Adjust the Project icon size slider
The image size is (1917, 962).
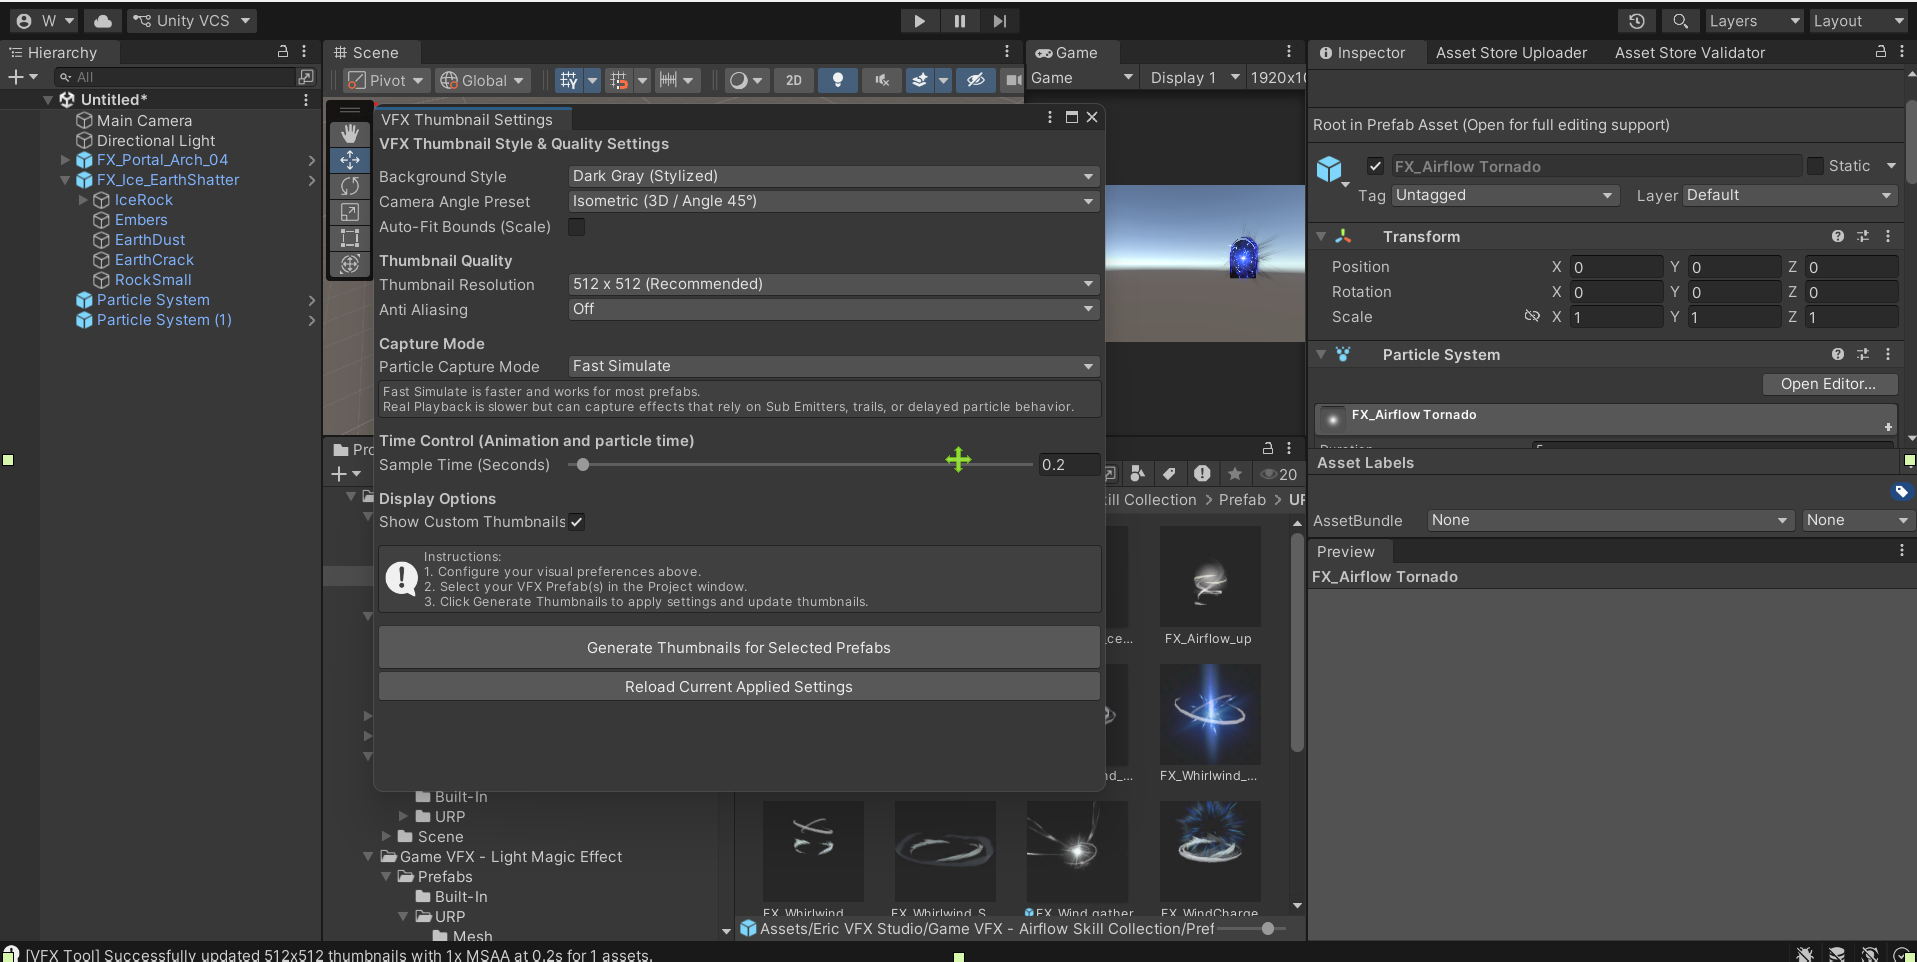(1268, 929)
